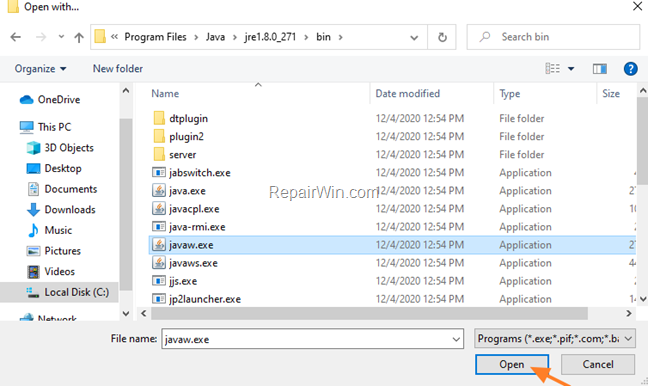Create a New folder
Viewport: 648px width, 386px height.
coord(118,69)
